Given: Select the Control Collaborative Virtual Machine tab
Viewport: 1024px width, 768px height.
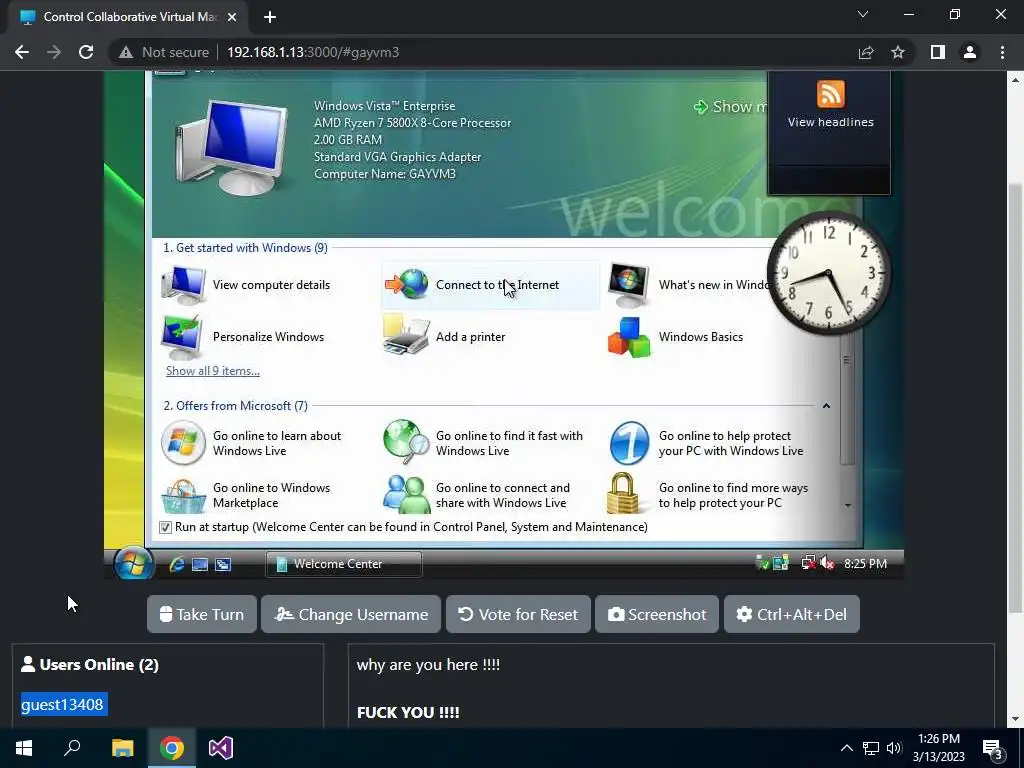Looking at the screenshot, I should point(129,17).
